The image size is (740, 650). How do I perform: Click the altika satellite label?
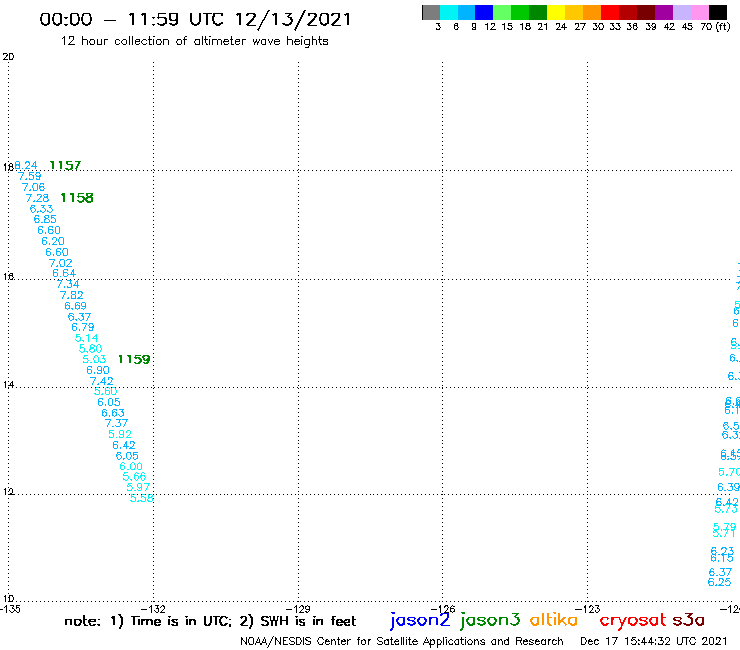pyautogui.click(x=553, y=620)
